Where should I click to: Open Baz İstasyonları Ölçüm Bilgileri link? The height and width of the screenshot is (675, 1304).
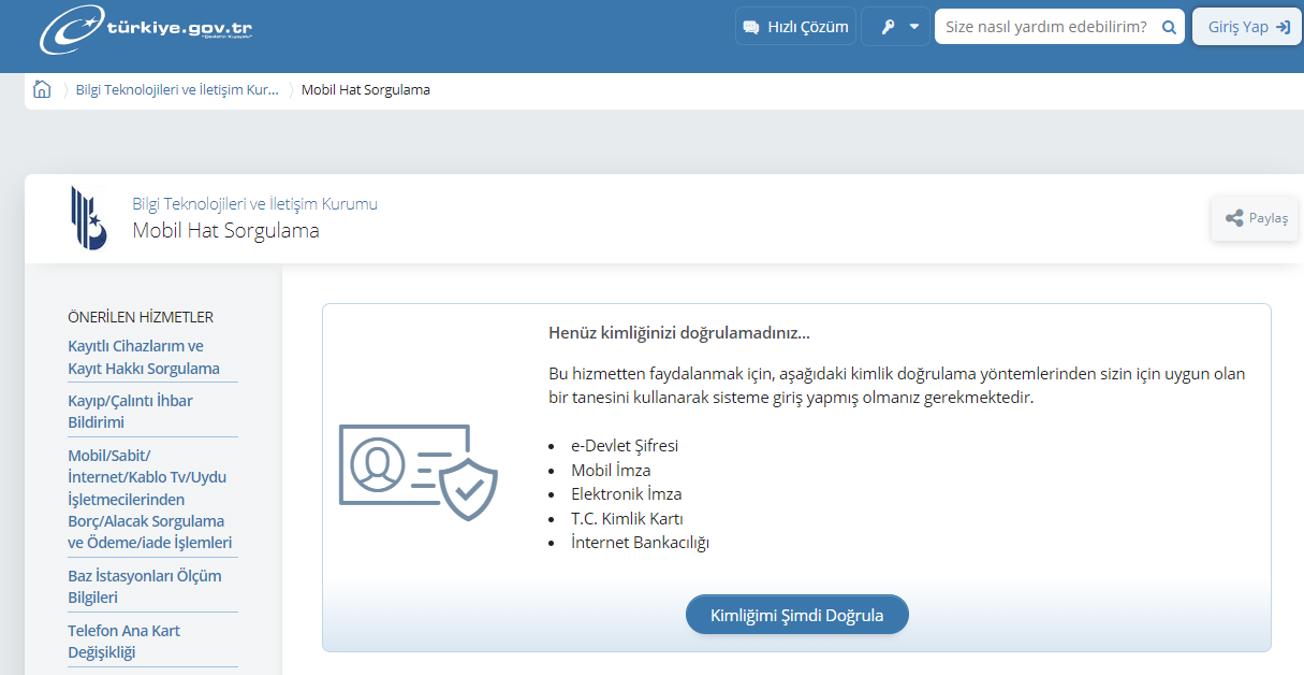tap(144, 586)
